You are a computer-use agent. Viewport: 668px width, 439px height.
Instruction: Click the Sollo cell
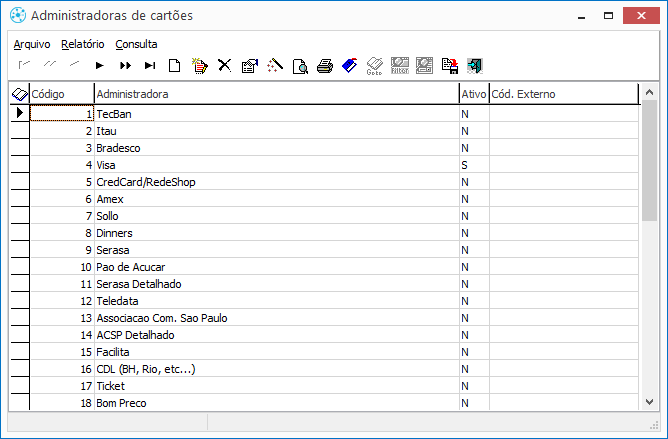(x=276, y=216)
